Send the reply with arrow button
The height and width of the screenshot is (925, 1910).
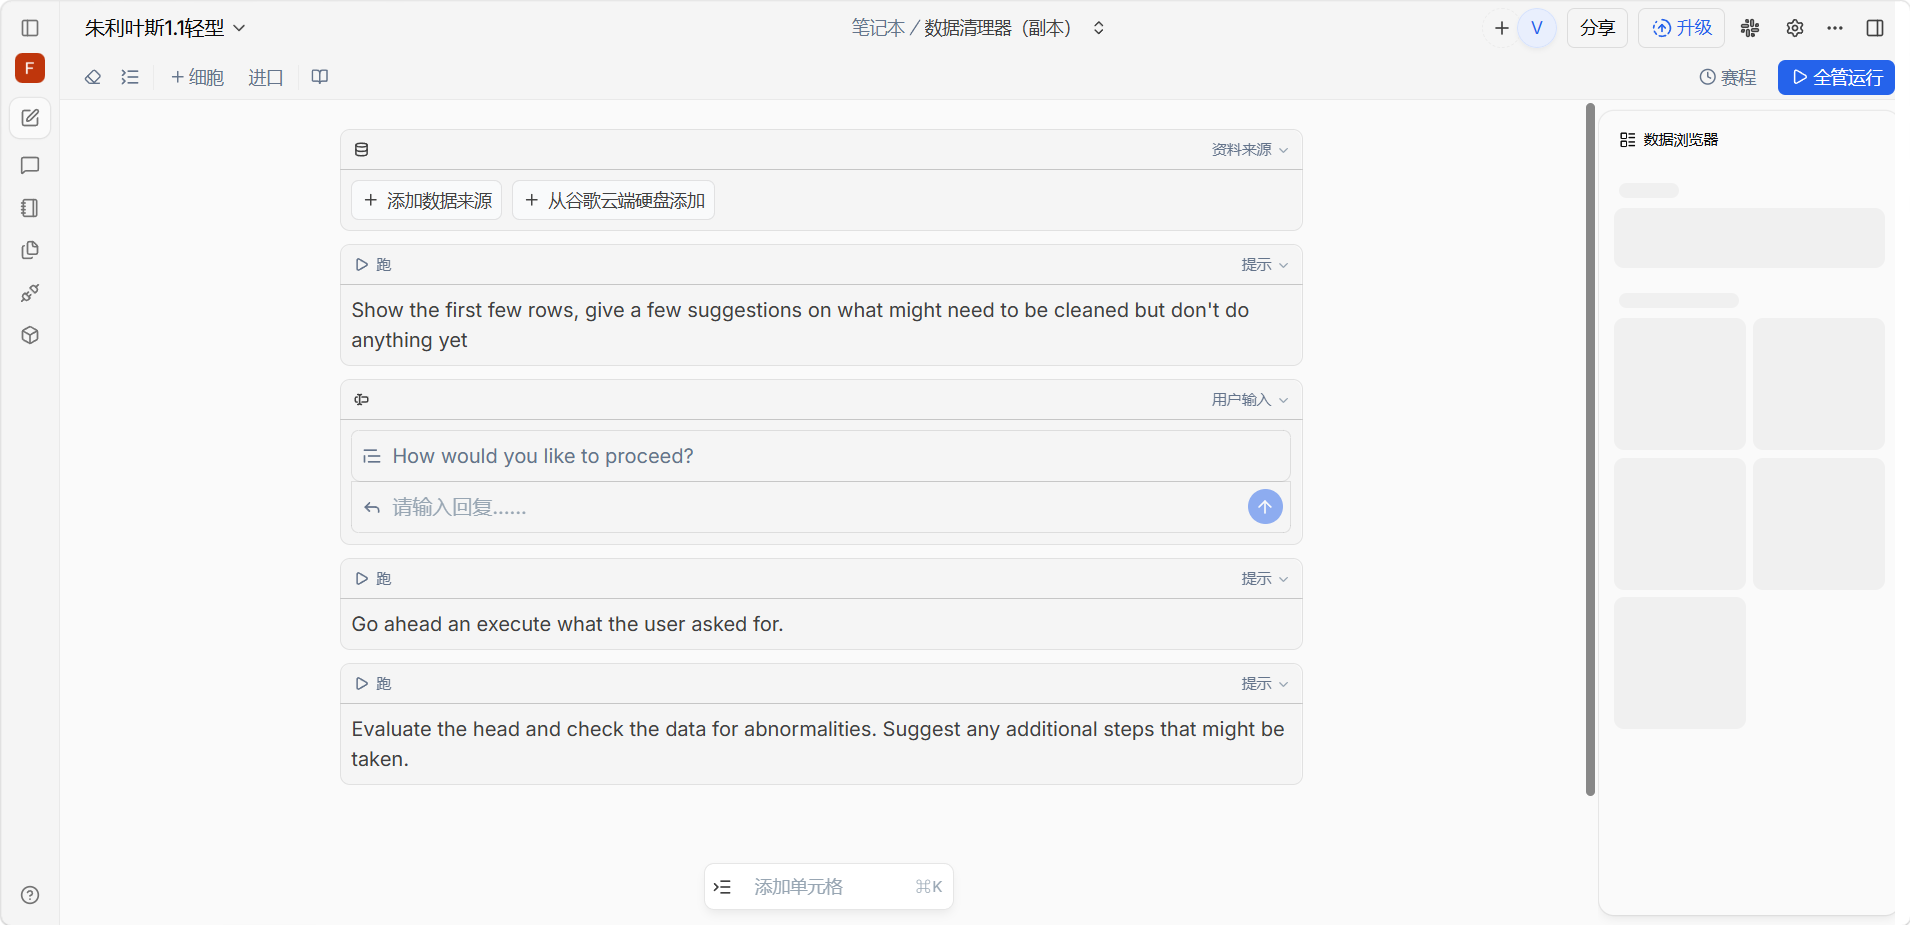tap(1265, 507)
